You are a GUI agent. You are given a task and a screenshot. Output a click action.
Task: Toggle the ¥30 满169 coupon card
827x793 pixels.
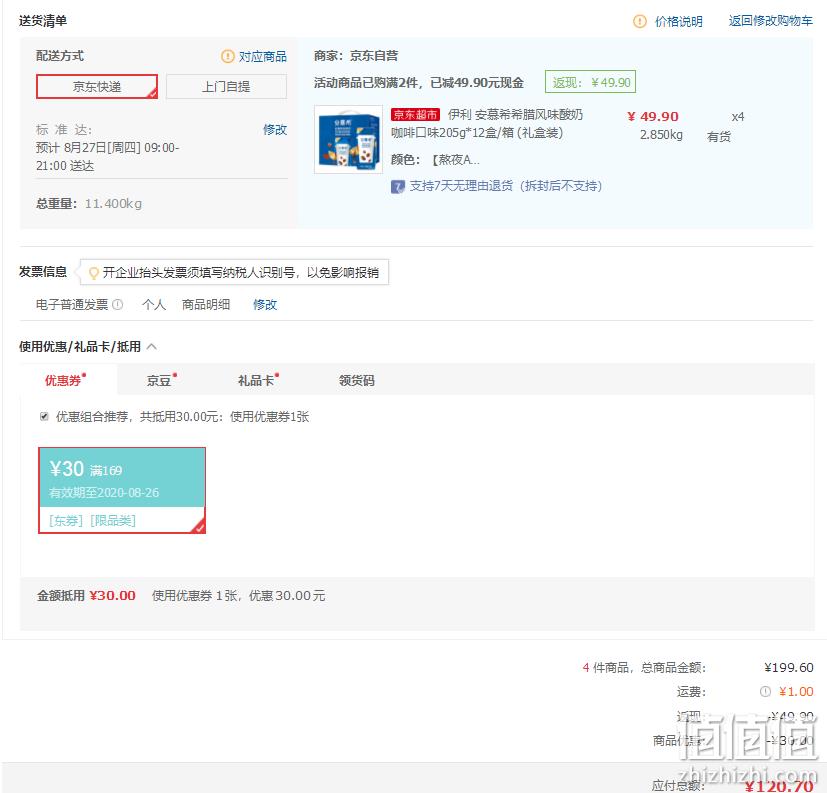click(x=122, y=490)
